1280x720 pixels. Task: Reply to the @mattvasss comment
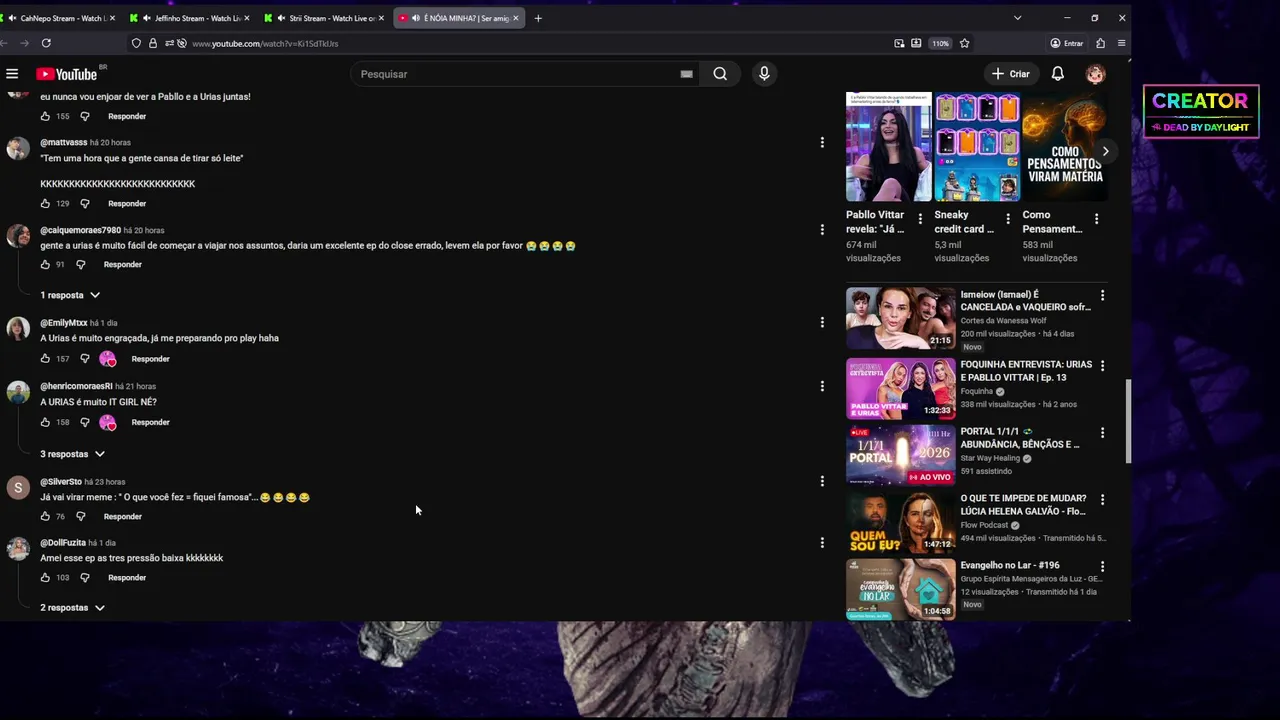coord(127,204)
